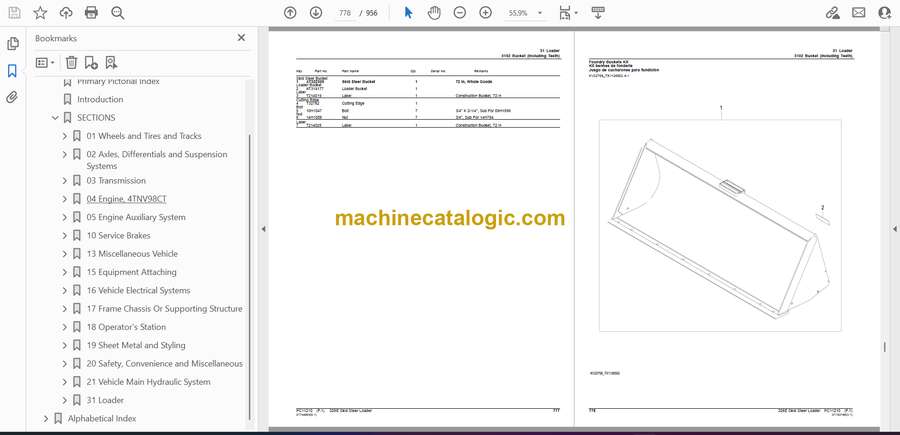Open the account sign-in icon
The width and height of the screenshot is (900, 435).
(885, 13)
